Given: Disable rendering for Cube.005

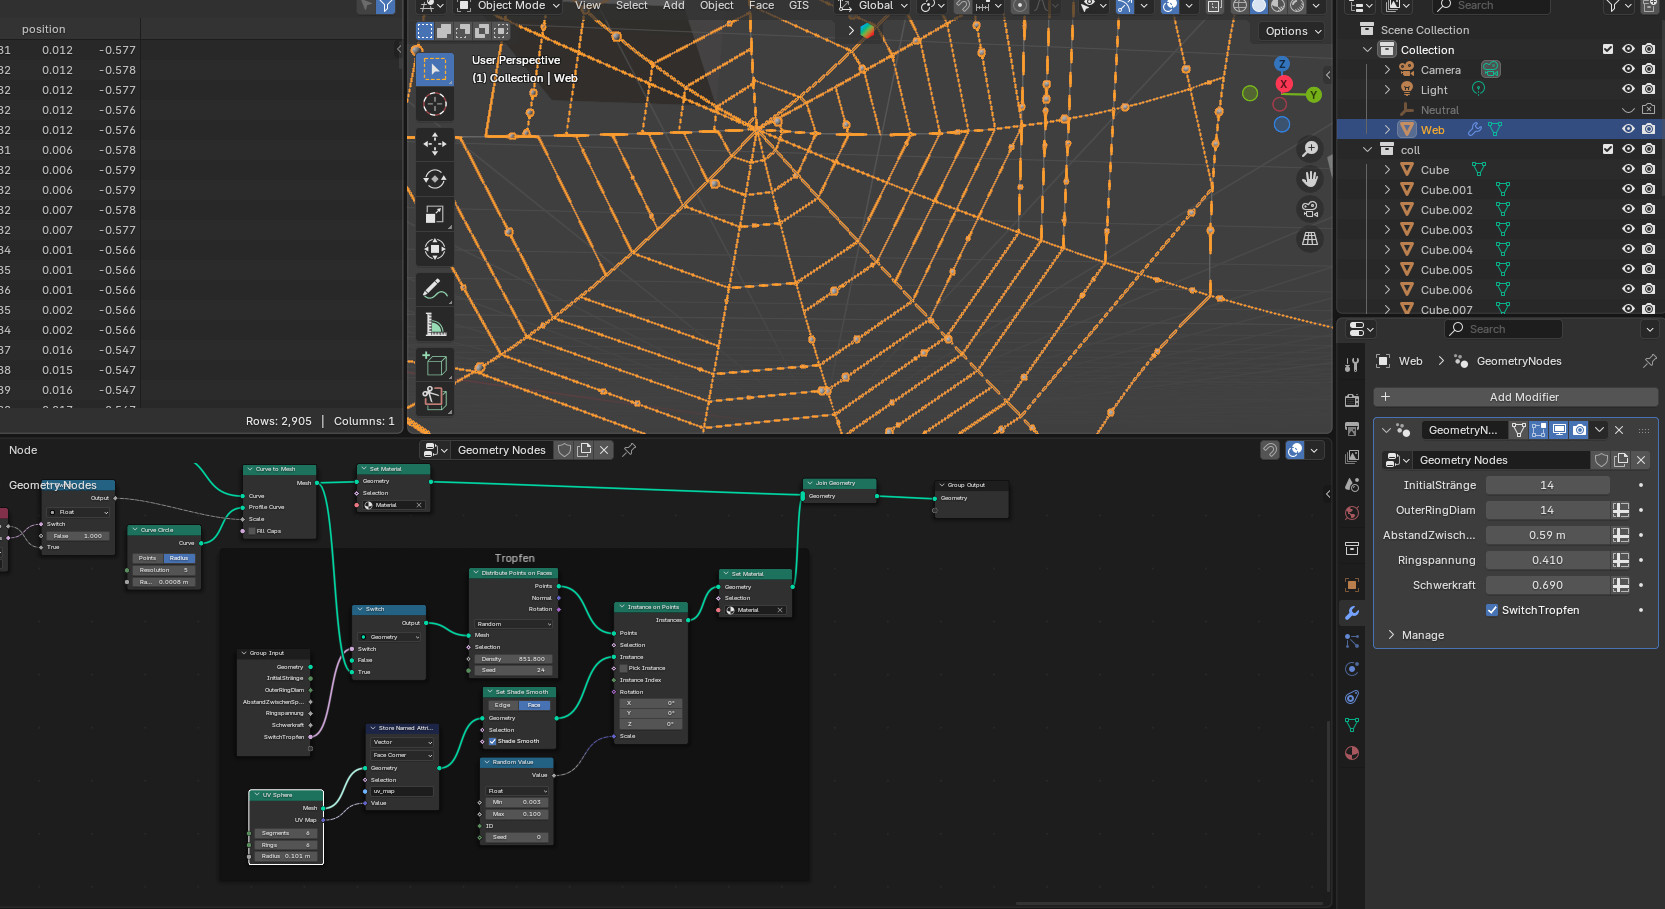Looking at the screenshot, I should tap(1648, 270).
